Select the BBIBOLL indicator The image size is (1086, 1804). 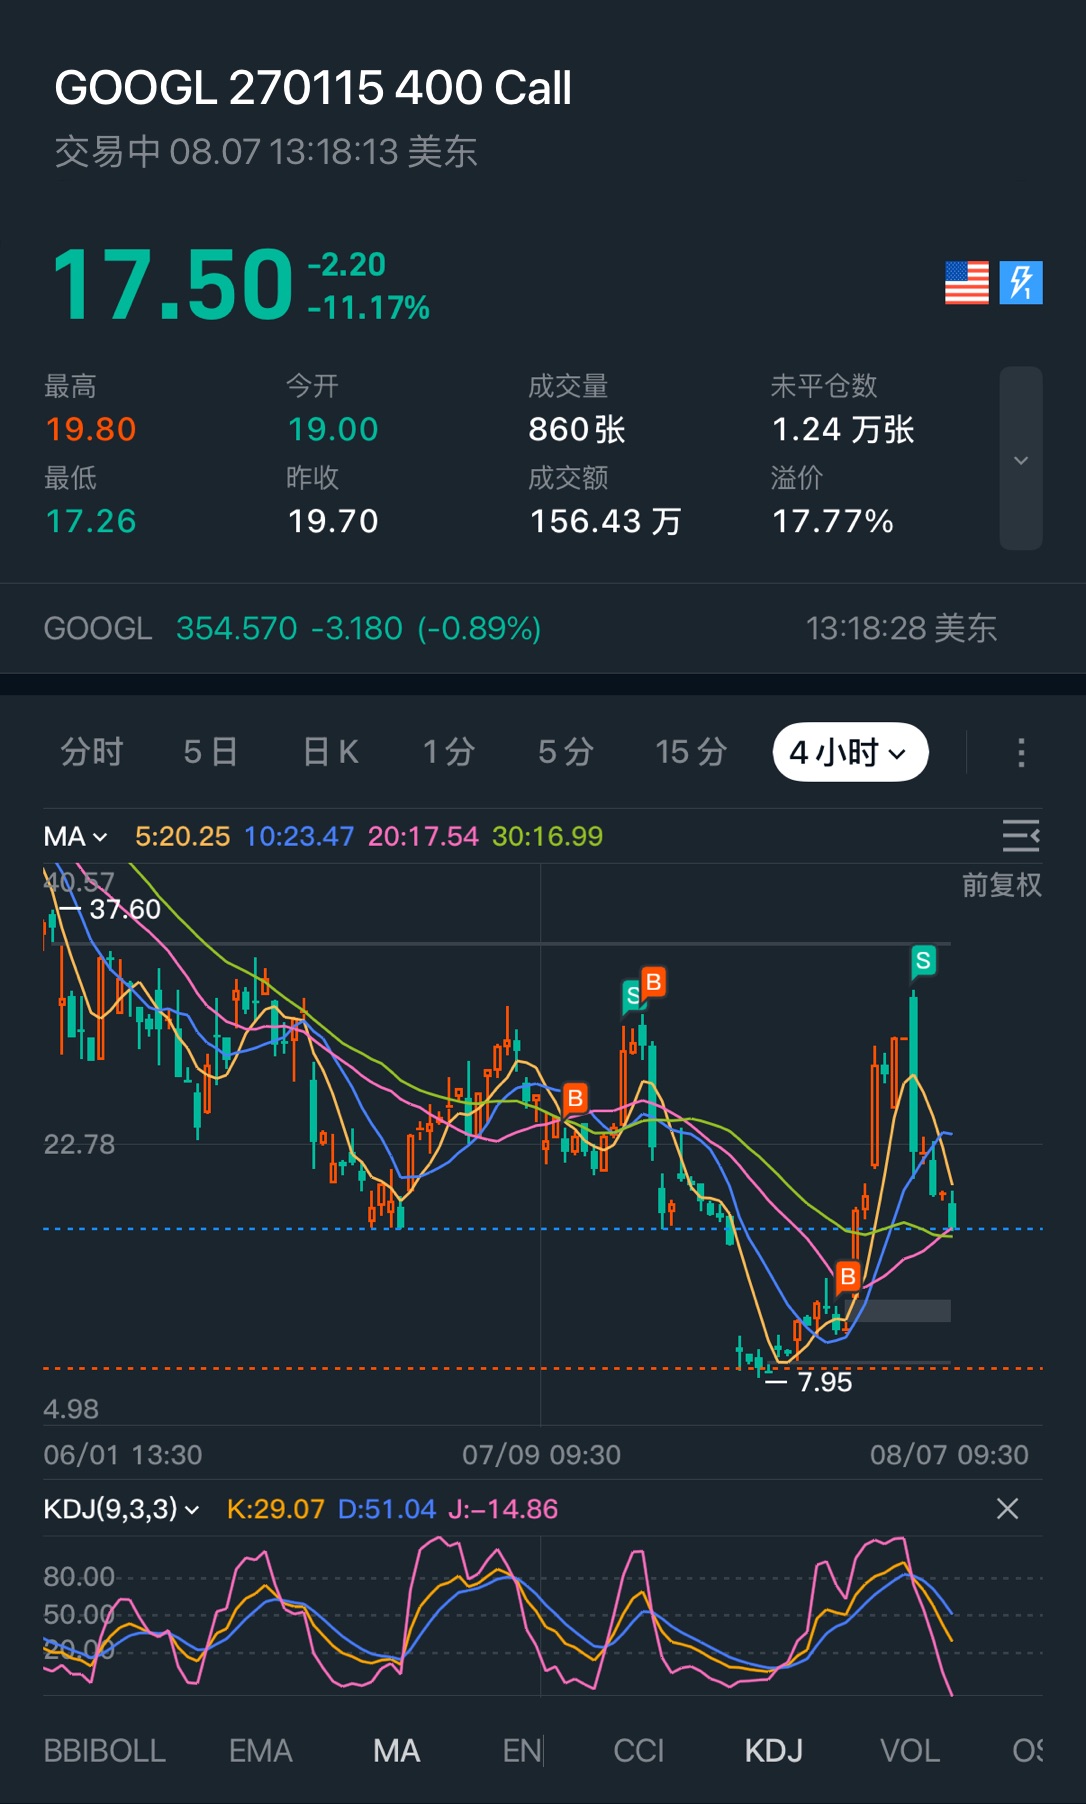(x=104, y=1751)
